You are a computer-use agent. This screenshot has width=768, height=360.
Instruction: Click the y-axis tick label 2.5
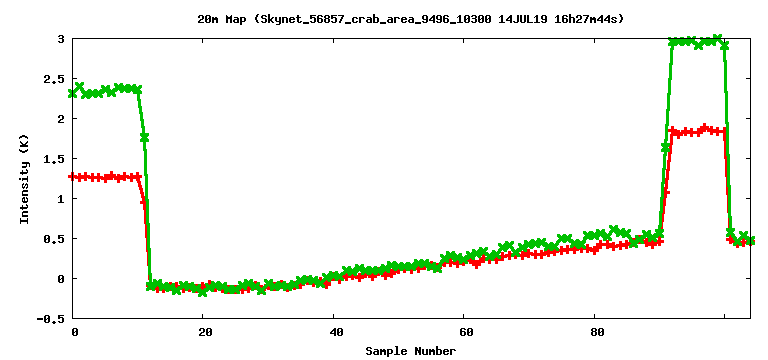click(x=54, y=79)
